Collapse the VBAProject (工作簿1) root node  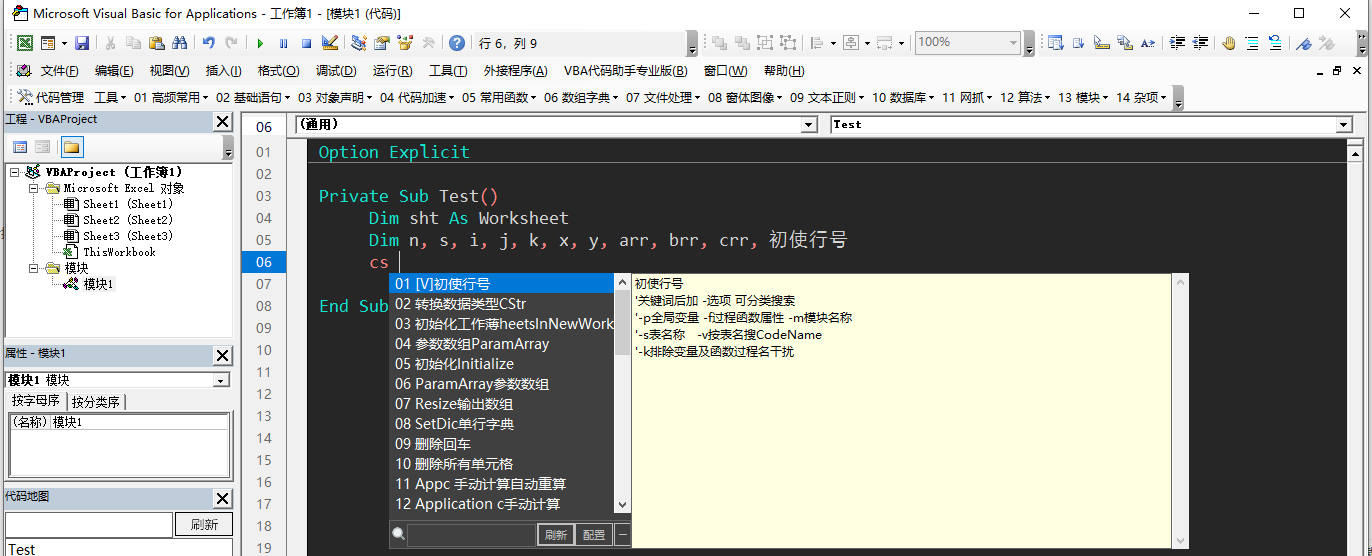tap(15, 172)
